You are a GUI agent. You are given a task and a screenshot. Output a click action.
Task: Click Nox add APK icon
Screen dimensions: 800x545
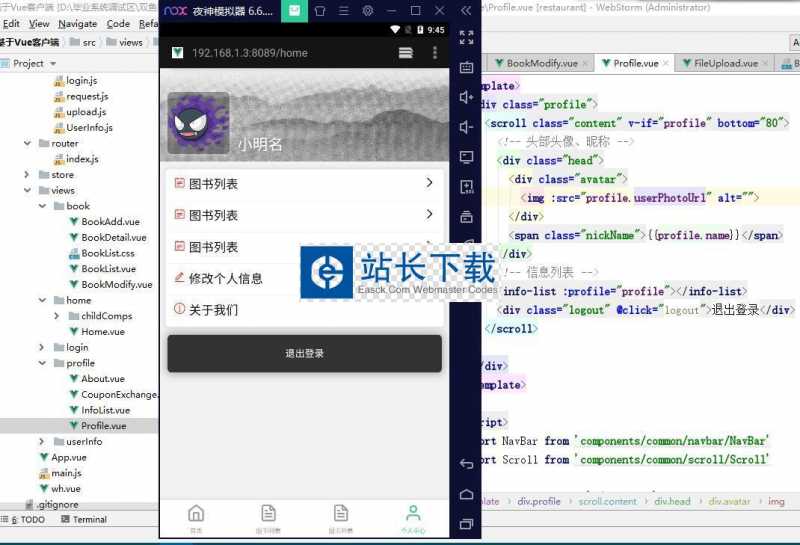point(466,187)
